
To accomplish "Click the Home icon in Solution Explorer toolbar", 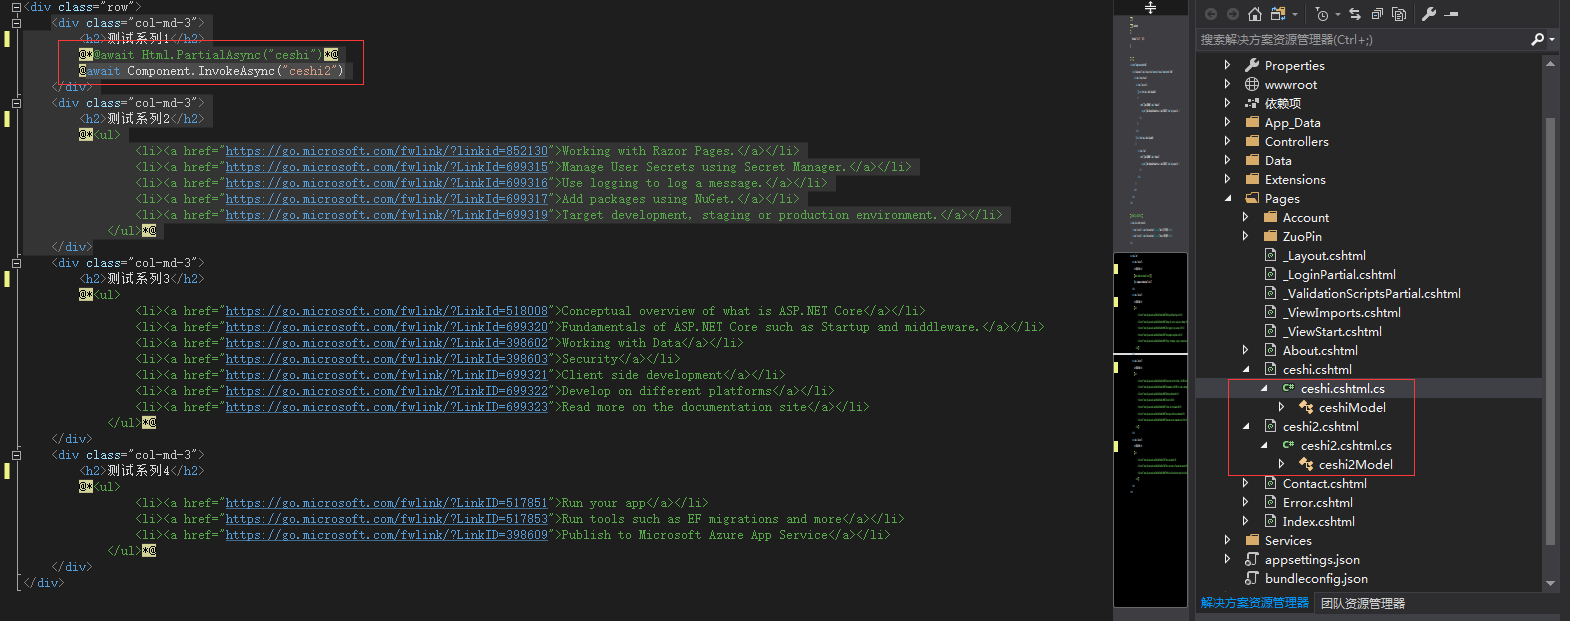I will pos(1255,14).
